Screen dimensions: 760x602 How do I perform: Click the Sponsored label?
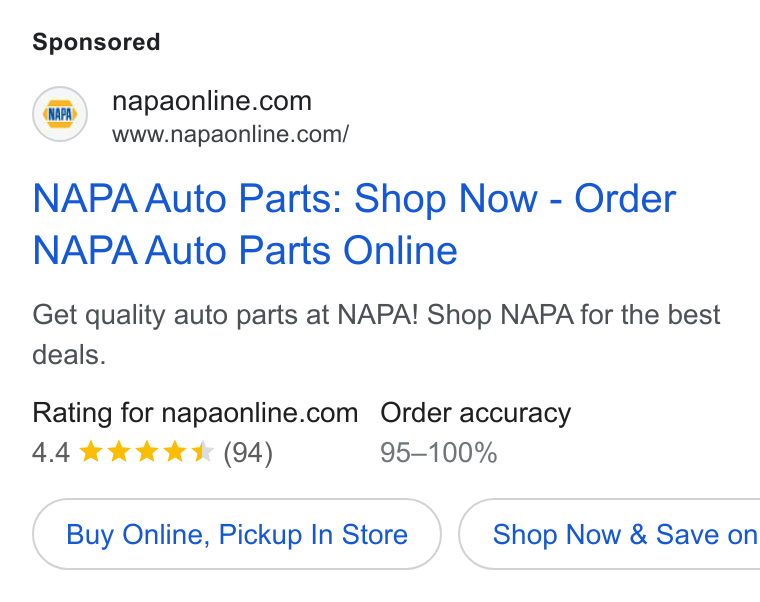(x=96, y=42)
